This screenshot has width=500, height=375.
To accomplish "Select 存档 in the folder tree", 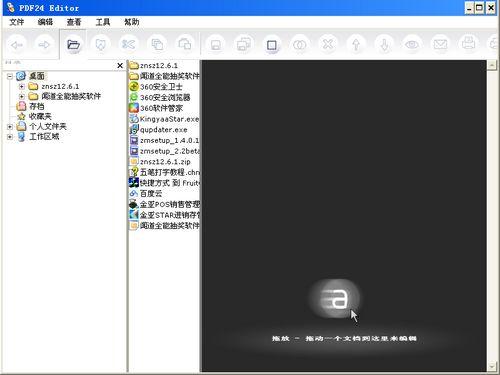I will [36, 106].
